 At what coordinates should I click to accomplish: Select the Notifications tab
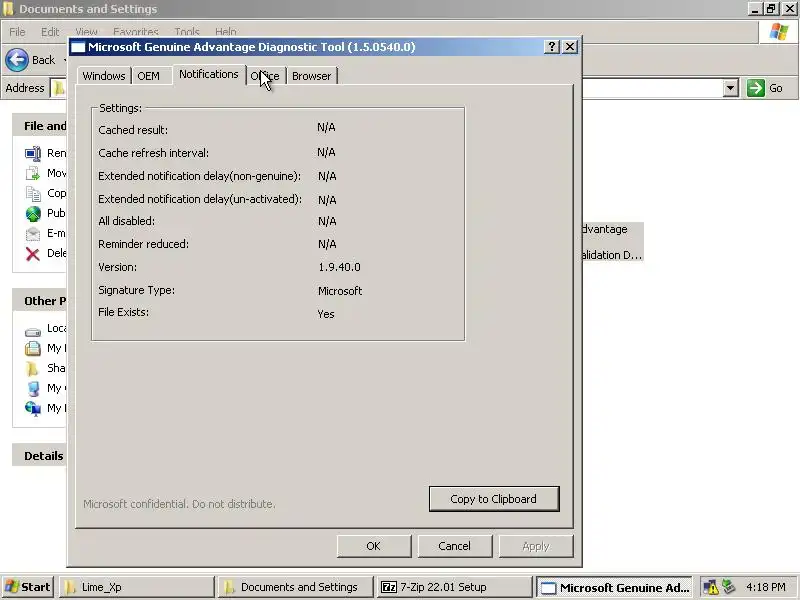tap(209, 74)
